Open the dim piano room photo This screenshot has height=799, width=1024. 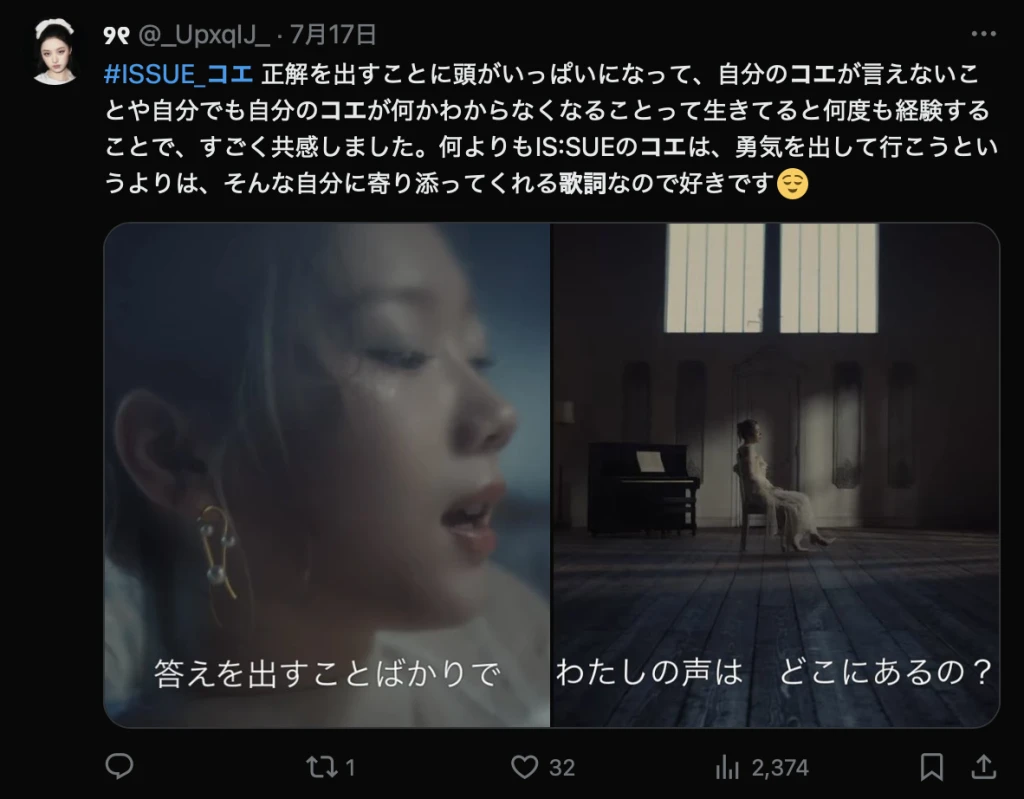click(775, 475)
